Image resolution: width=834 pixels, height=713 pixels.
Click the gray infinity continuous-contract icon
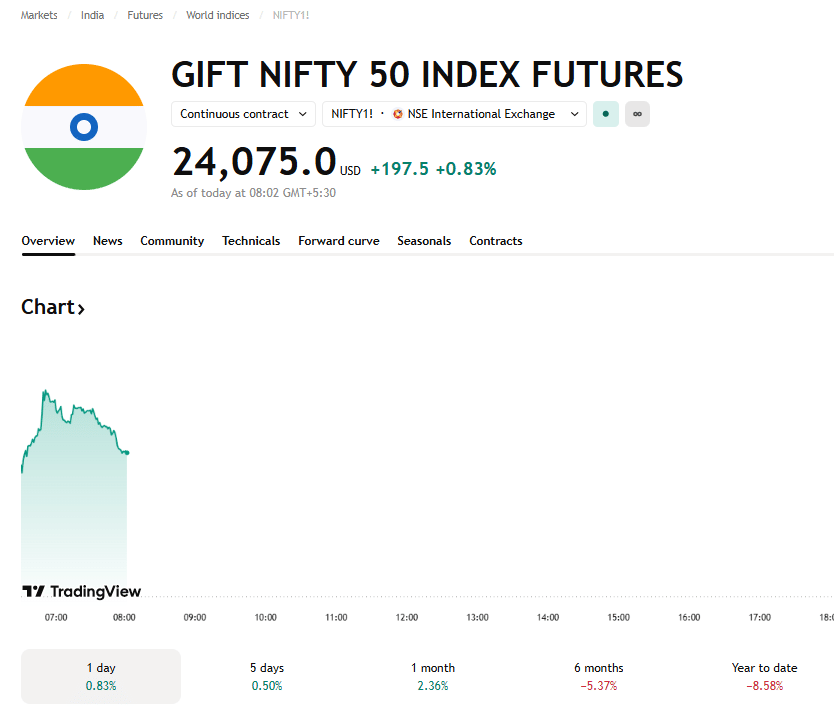coord(637,114)
